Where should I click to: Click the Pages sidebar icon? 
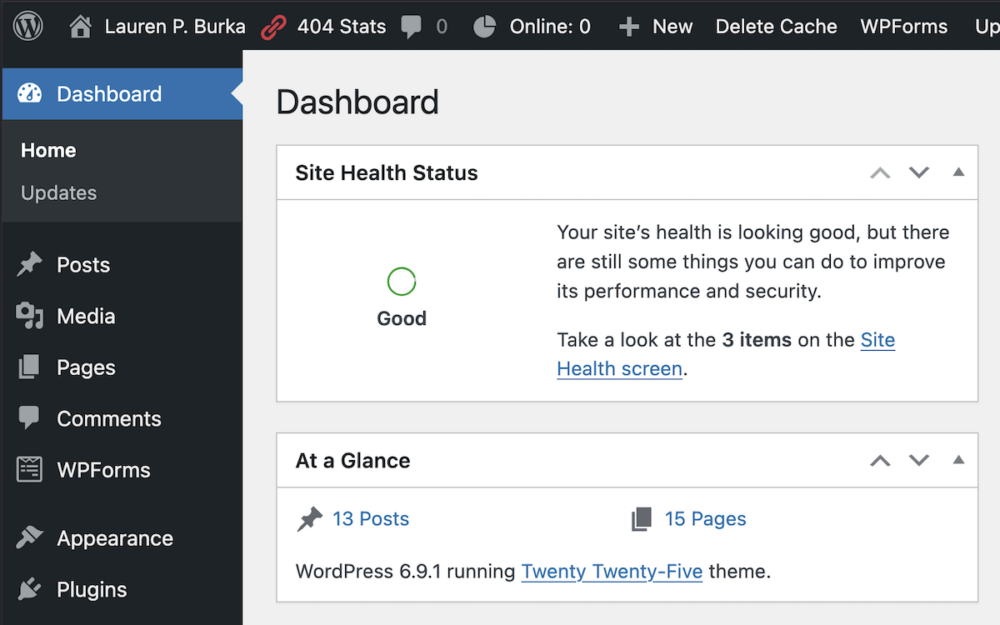(x=30, y=367)
